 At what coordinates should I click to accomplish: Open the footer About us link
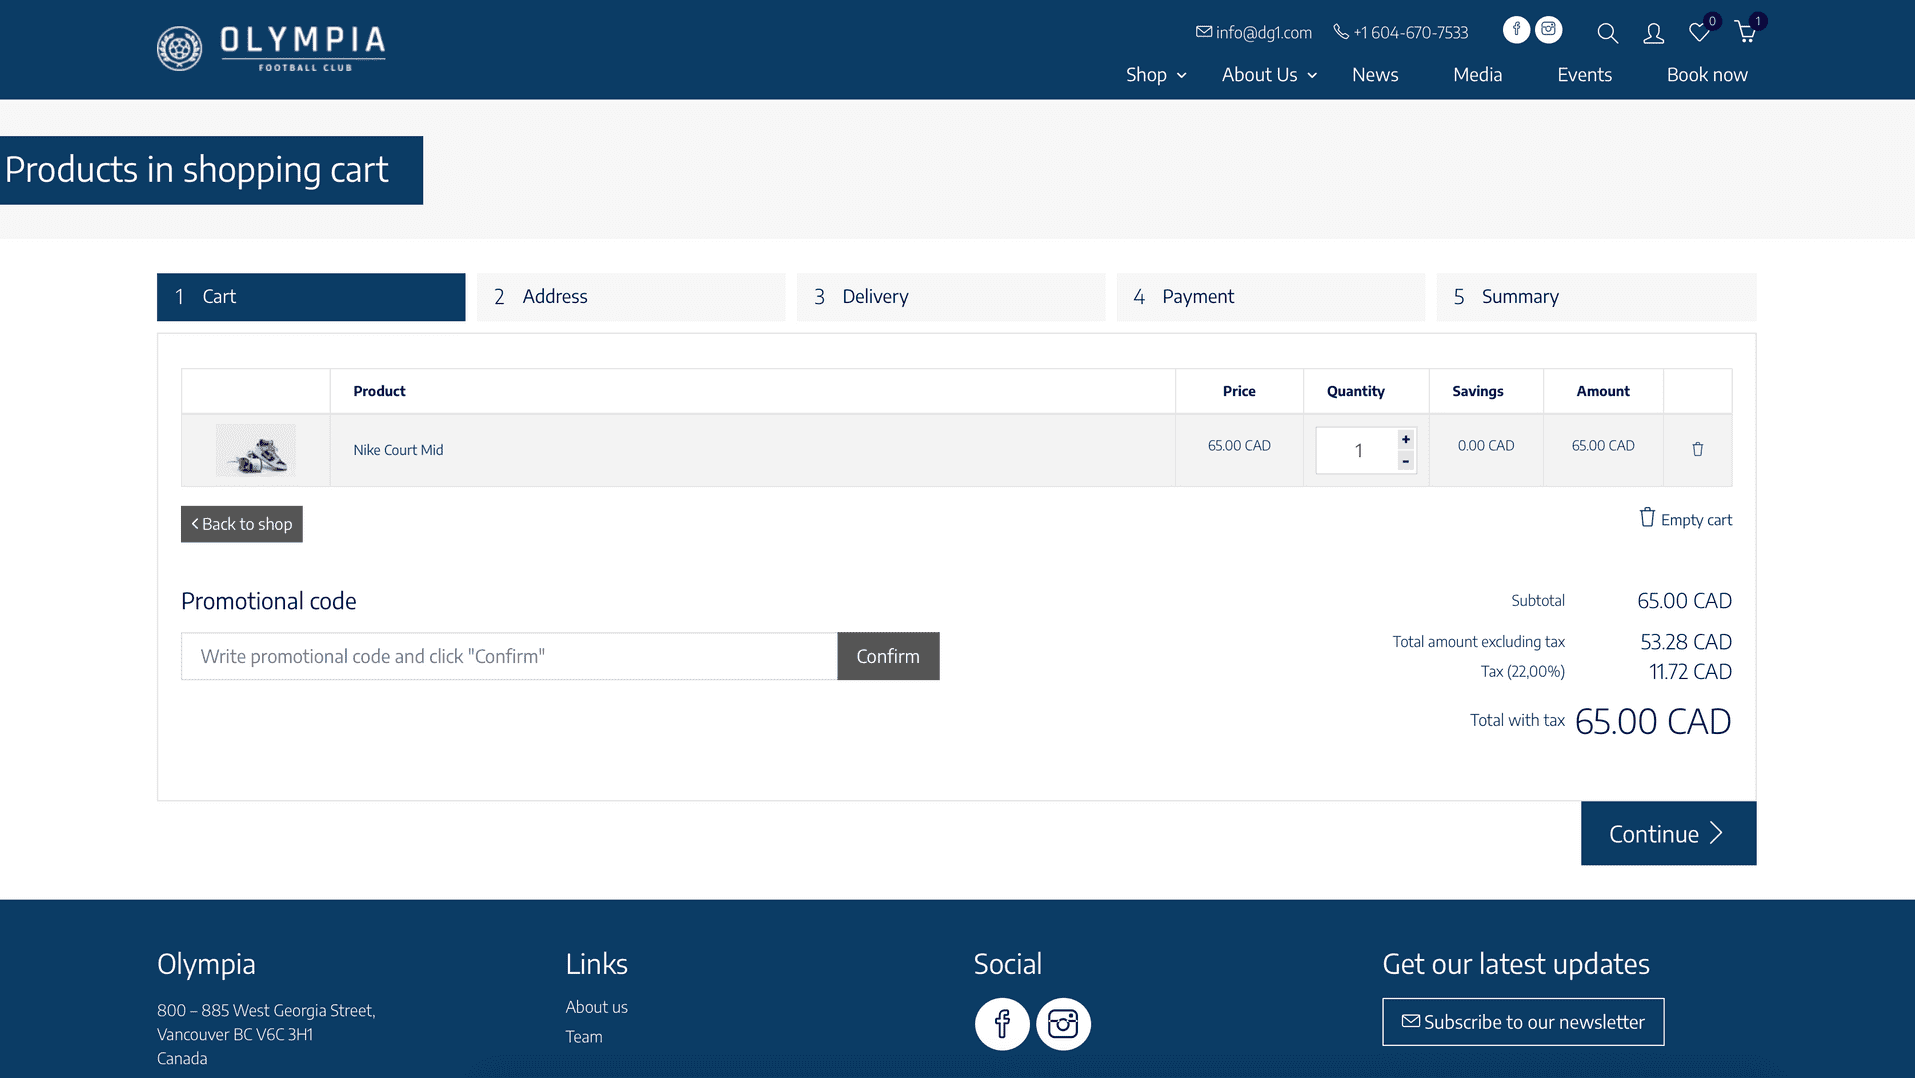pos(596,1007)
